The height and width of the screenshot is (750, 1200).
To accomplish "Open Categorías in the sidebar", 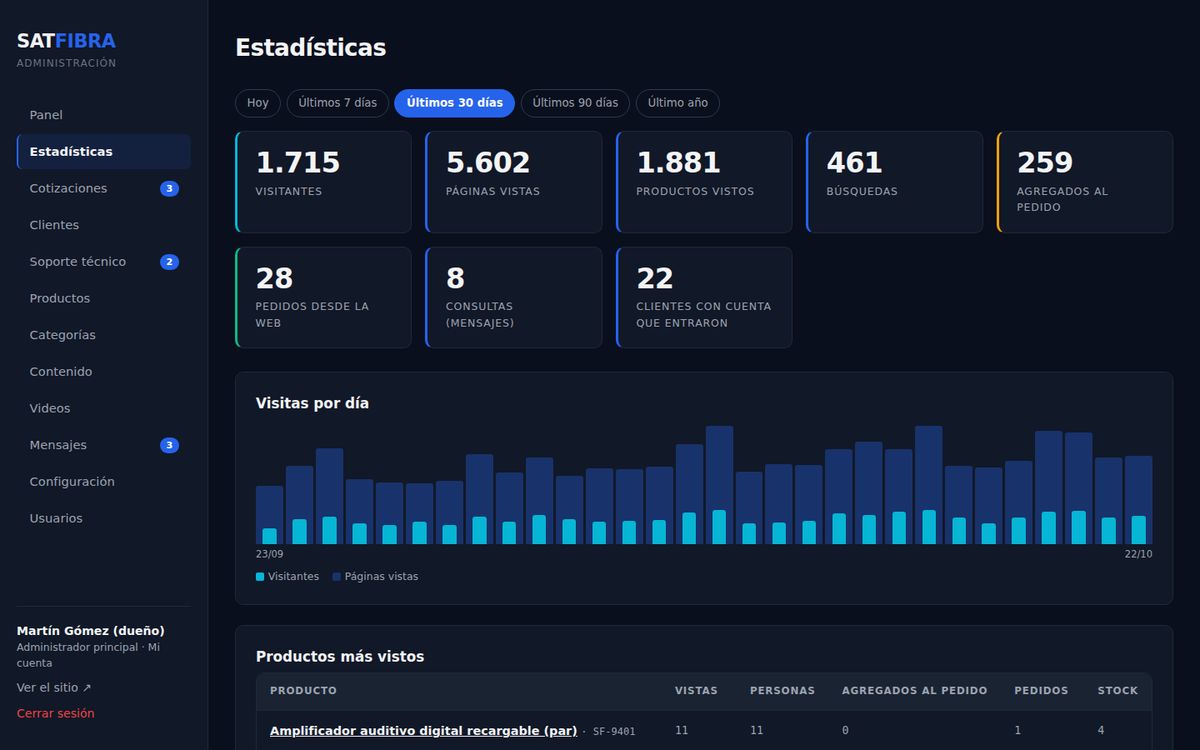I will pos(104,335).
